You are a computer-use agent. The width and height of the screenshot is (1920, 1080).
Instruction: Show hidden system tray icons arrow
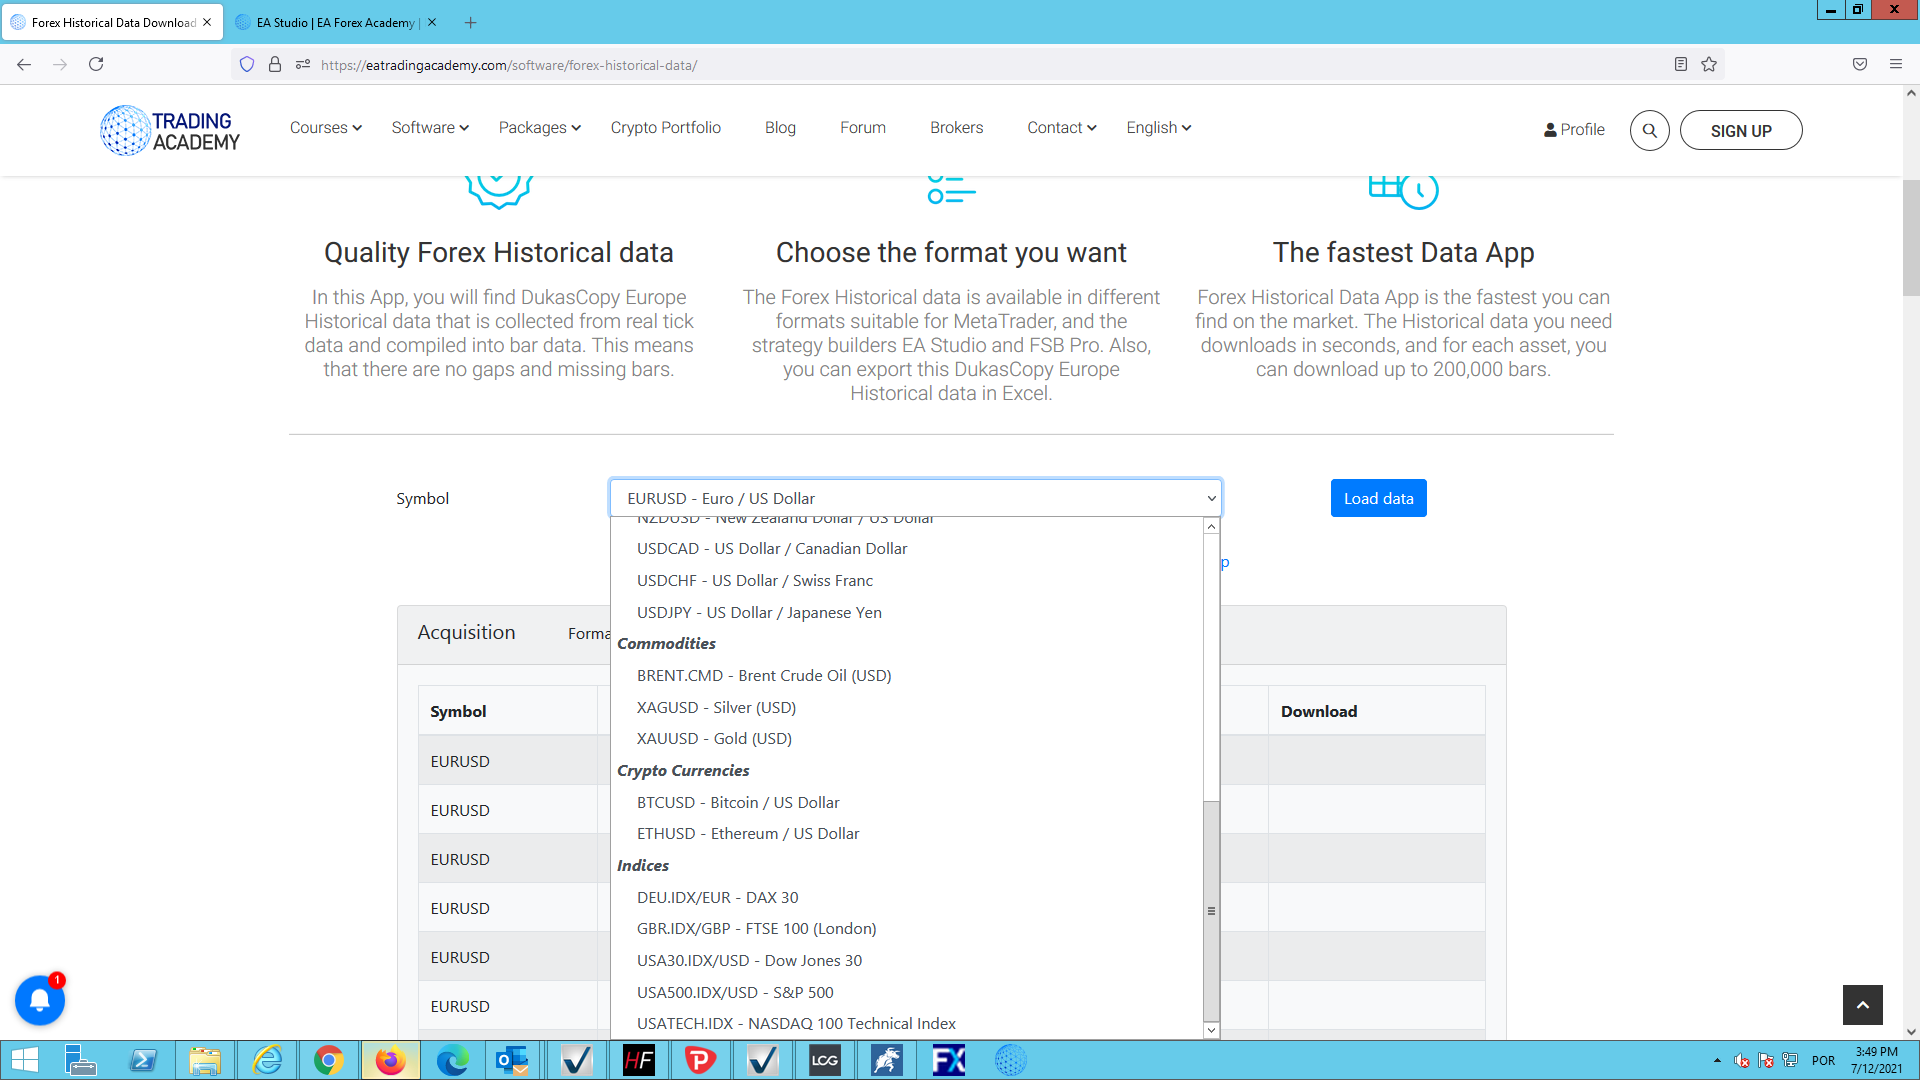click(1717, 1061)
